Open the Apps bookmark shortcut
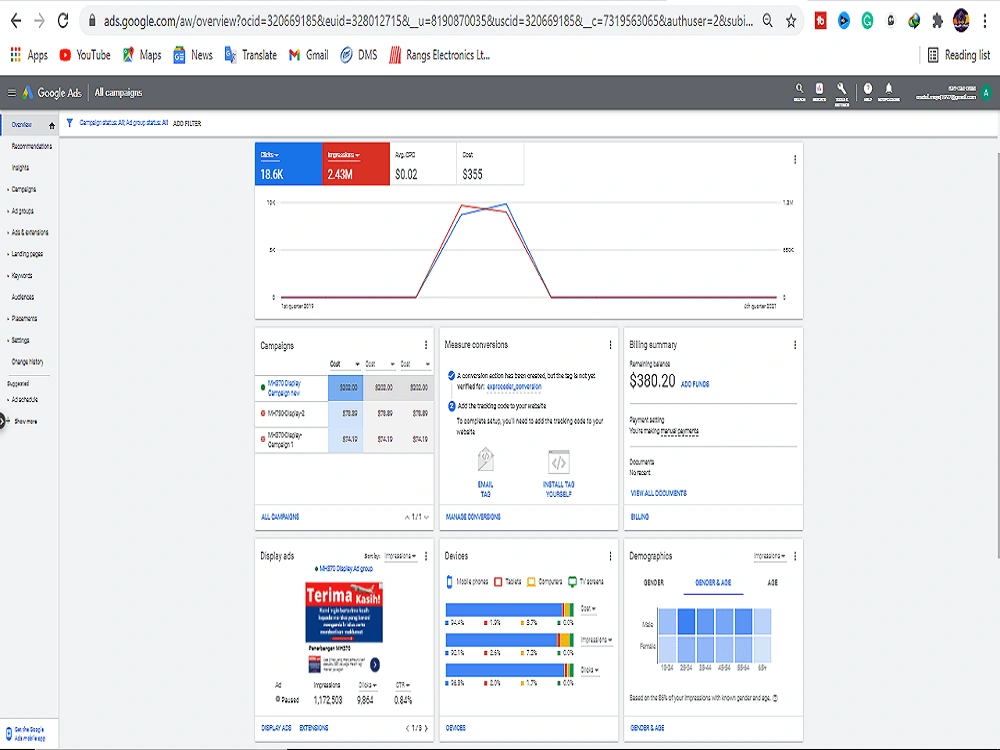 click(x=29, y=55)
